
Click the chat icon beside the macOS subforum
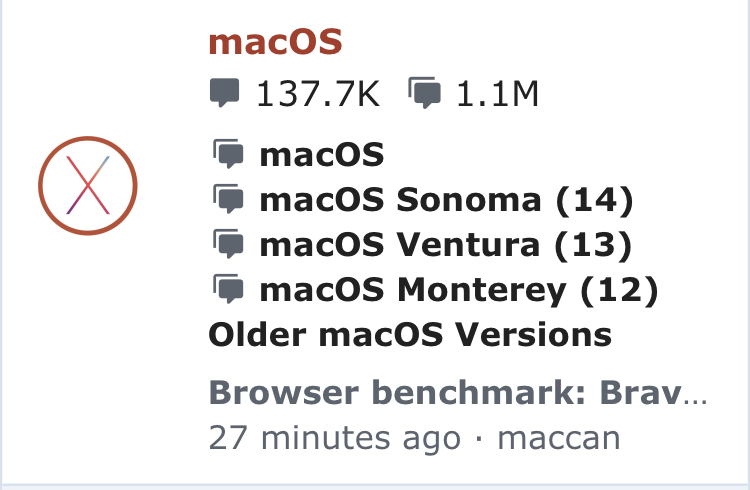point(228,154)
